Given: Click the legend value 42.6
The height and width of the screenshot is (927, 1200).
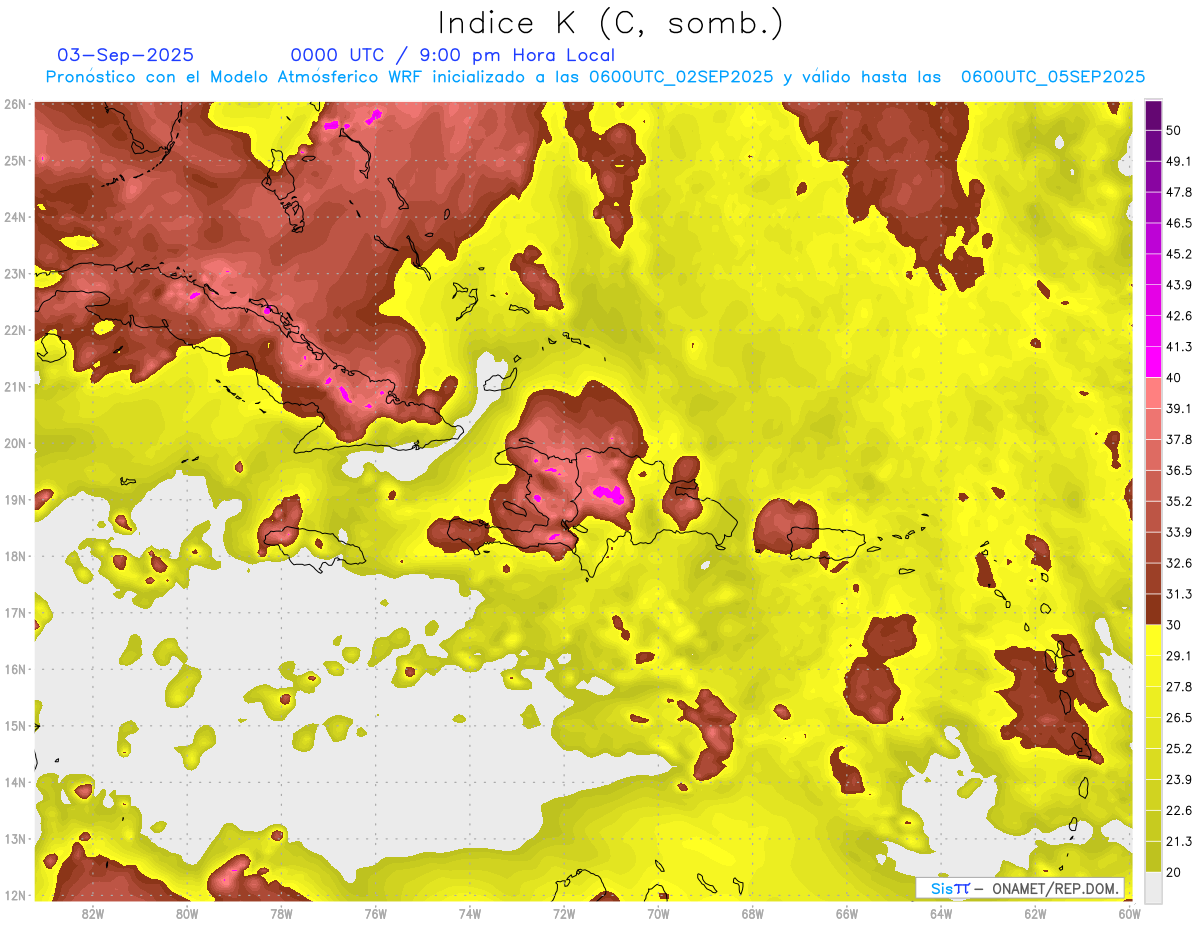Looking at the screenshot, I should (1179, 316).
